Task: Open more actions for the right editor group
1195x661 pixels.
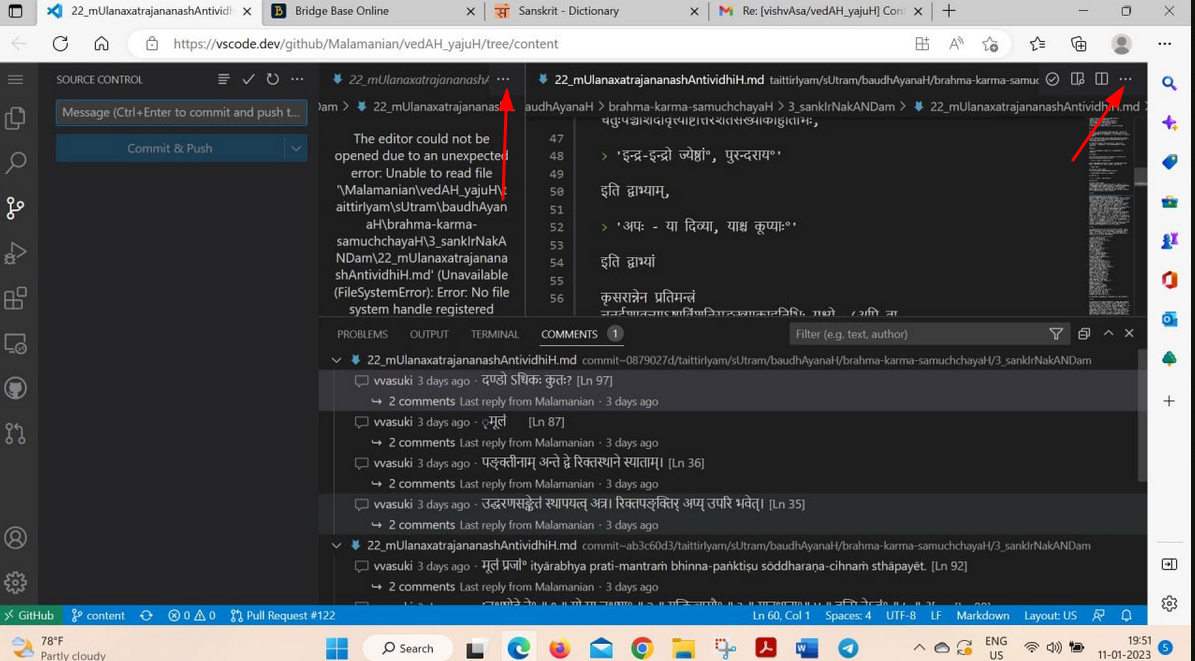Action: tap(1126, 79)
